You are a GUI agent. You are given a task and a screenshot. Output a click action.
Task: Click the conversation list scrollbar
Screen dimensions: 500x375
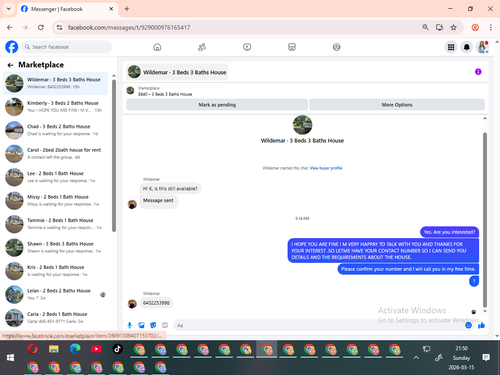[114, 155]
